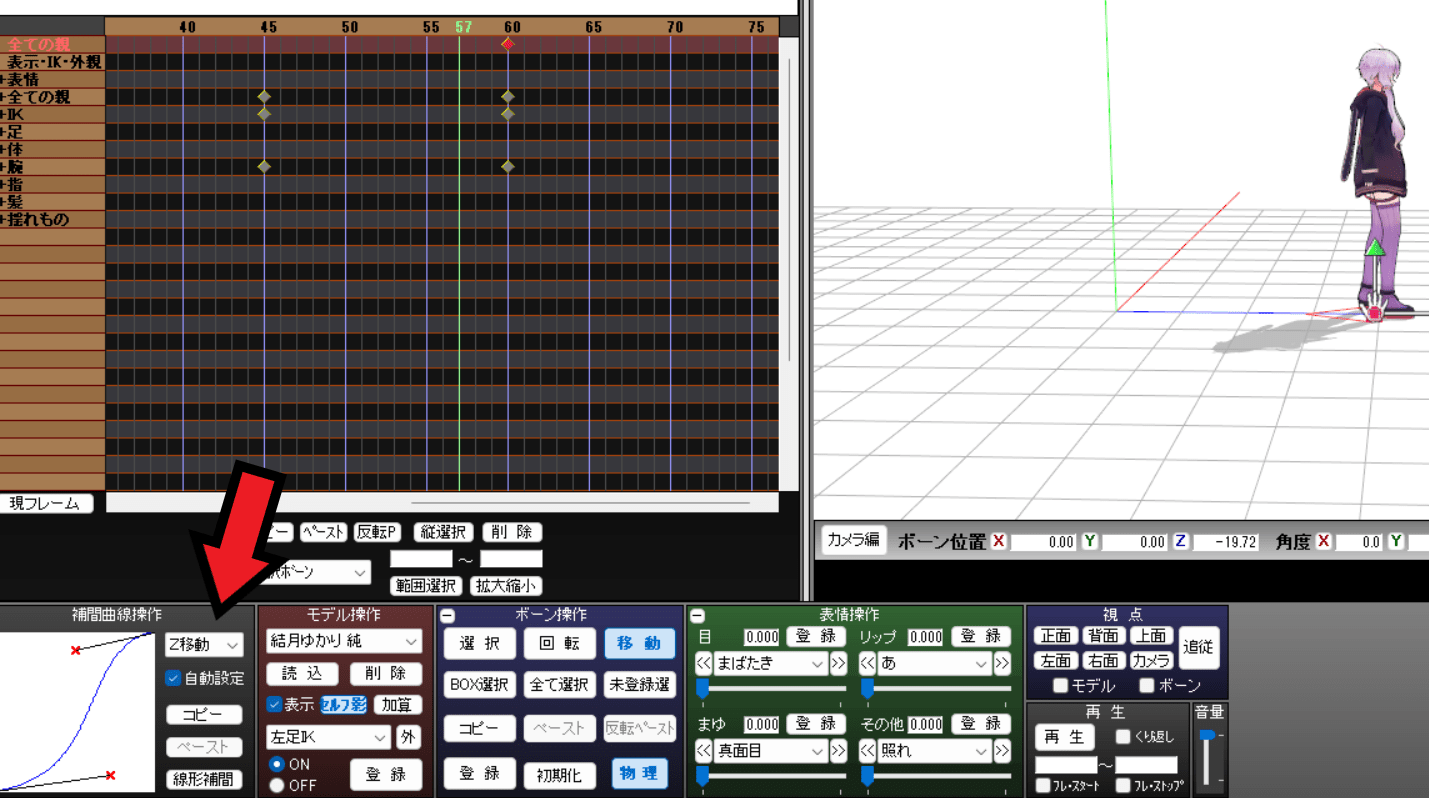Switch view to 正面 front
The image size is (1429, 798).
[x=1055, y=636]
